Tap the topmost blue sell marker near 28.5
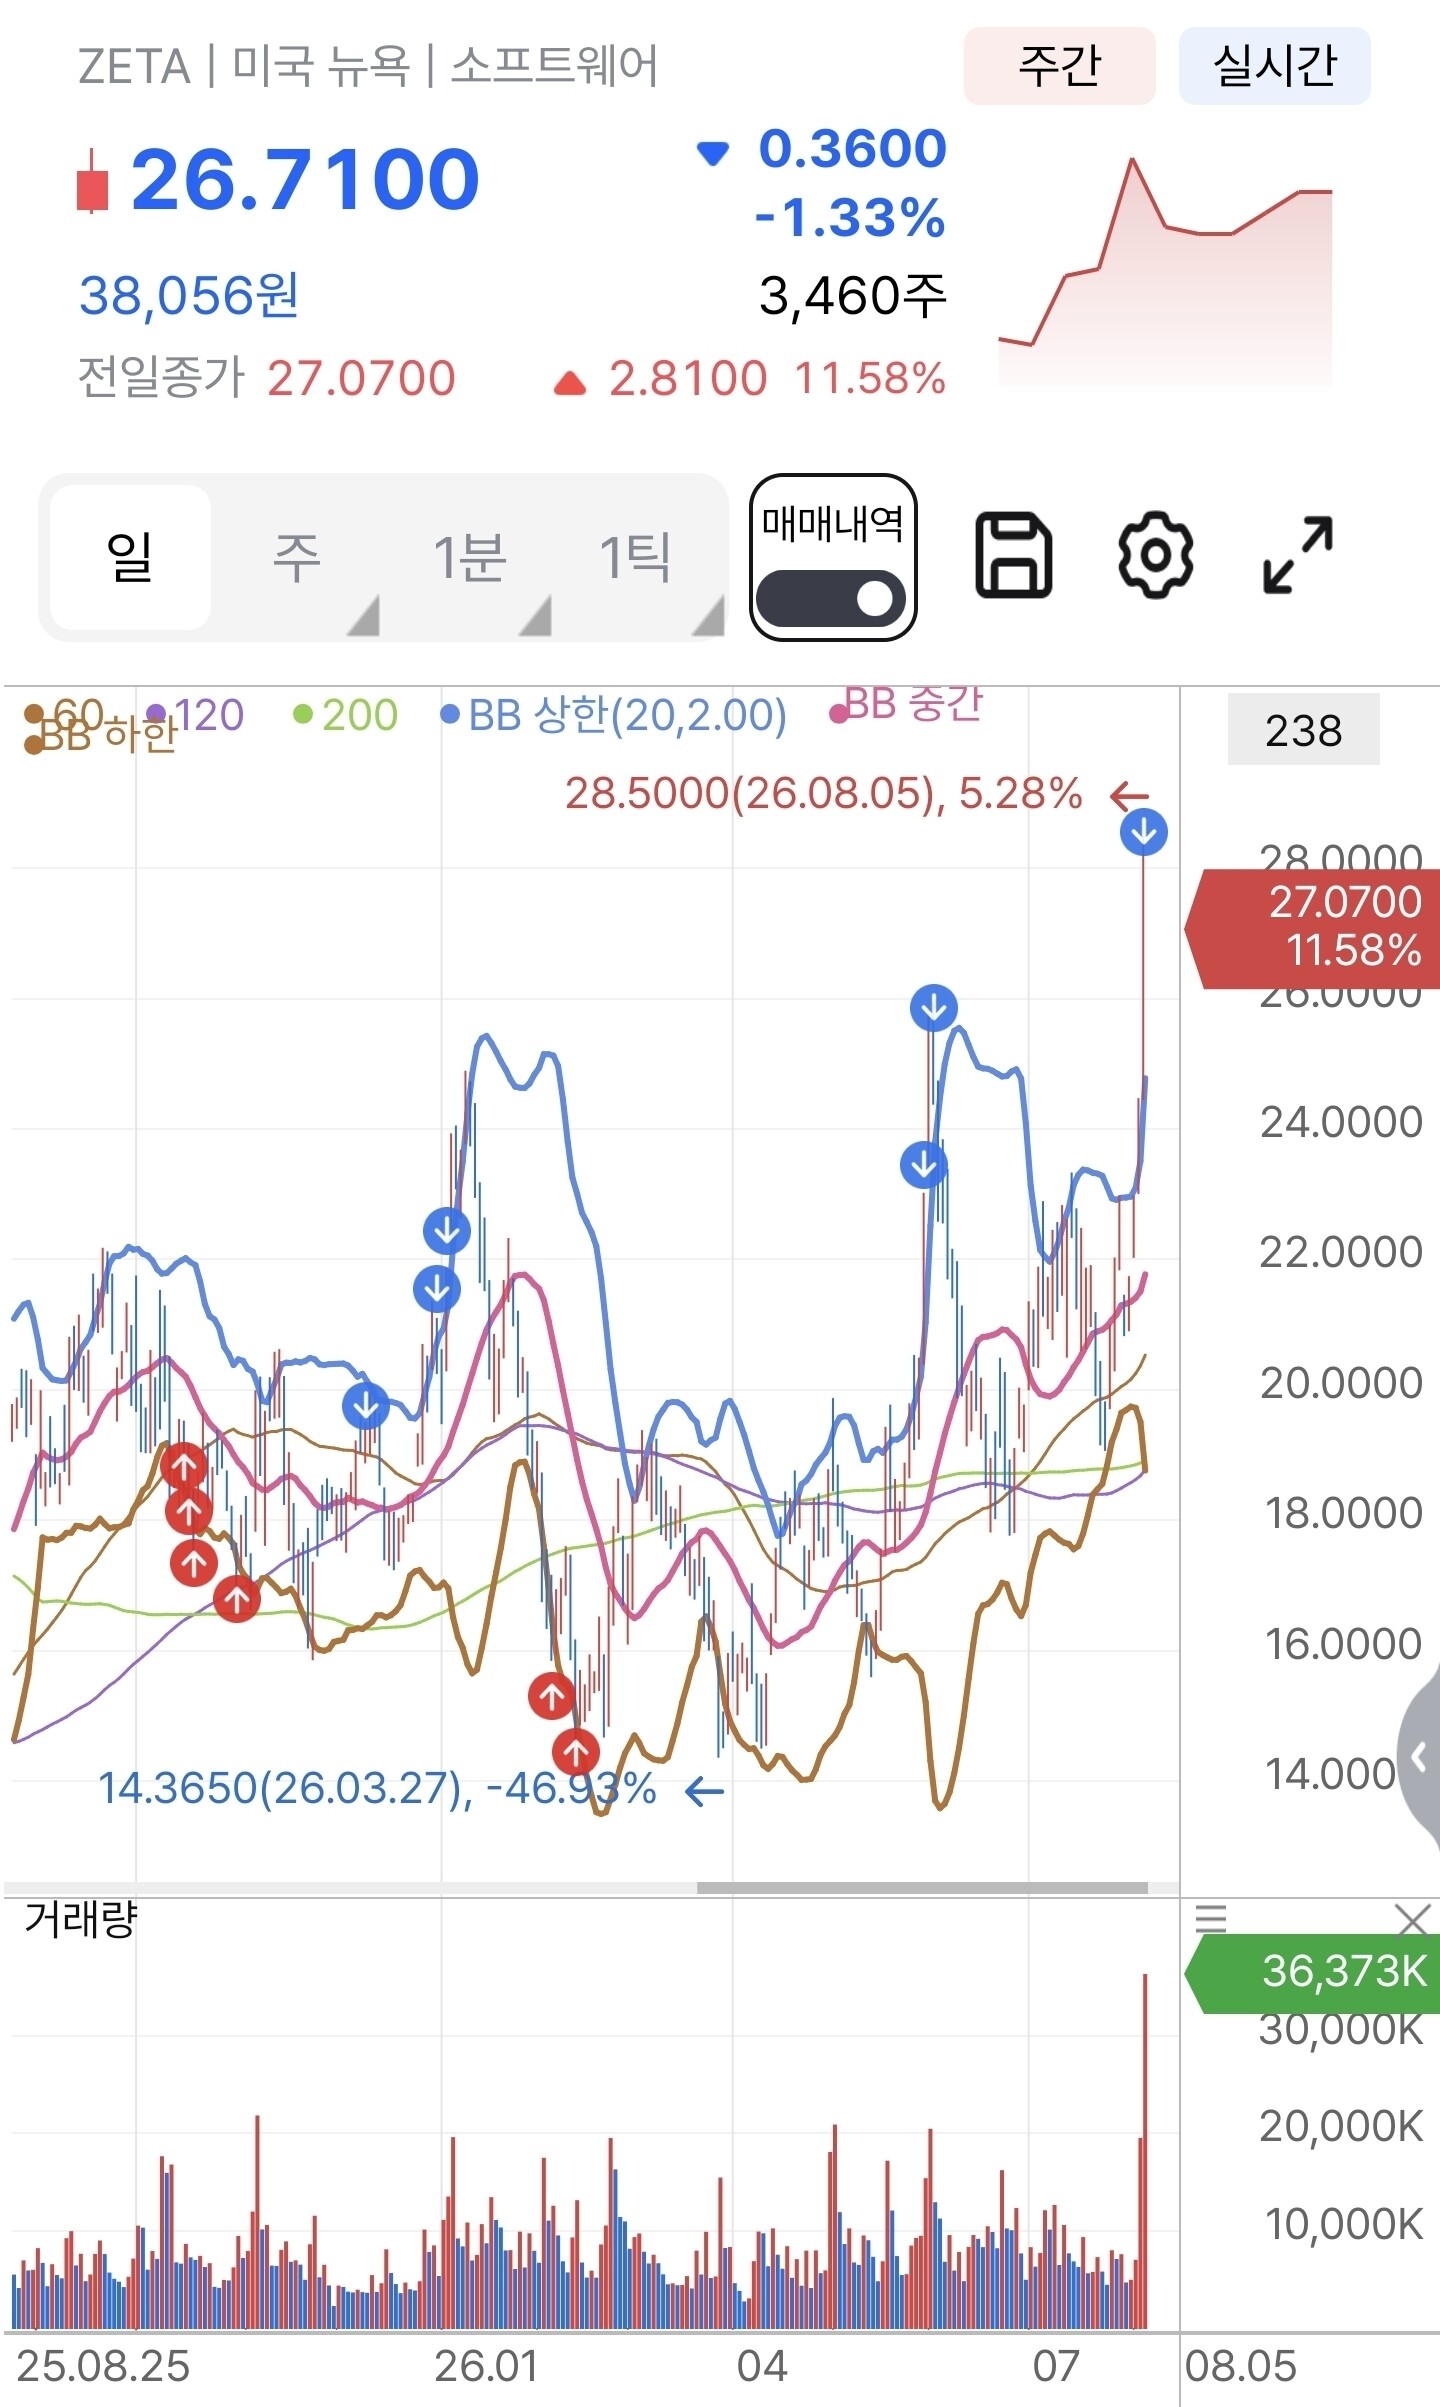This screenshot has width=1440, height=2407. tap(1144, 832)
